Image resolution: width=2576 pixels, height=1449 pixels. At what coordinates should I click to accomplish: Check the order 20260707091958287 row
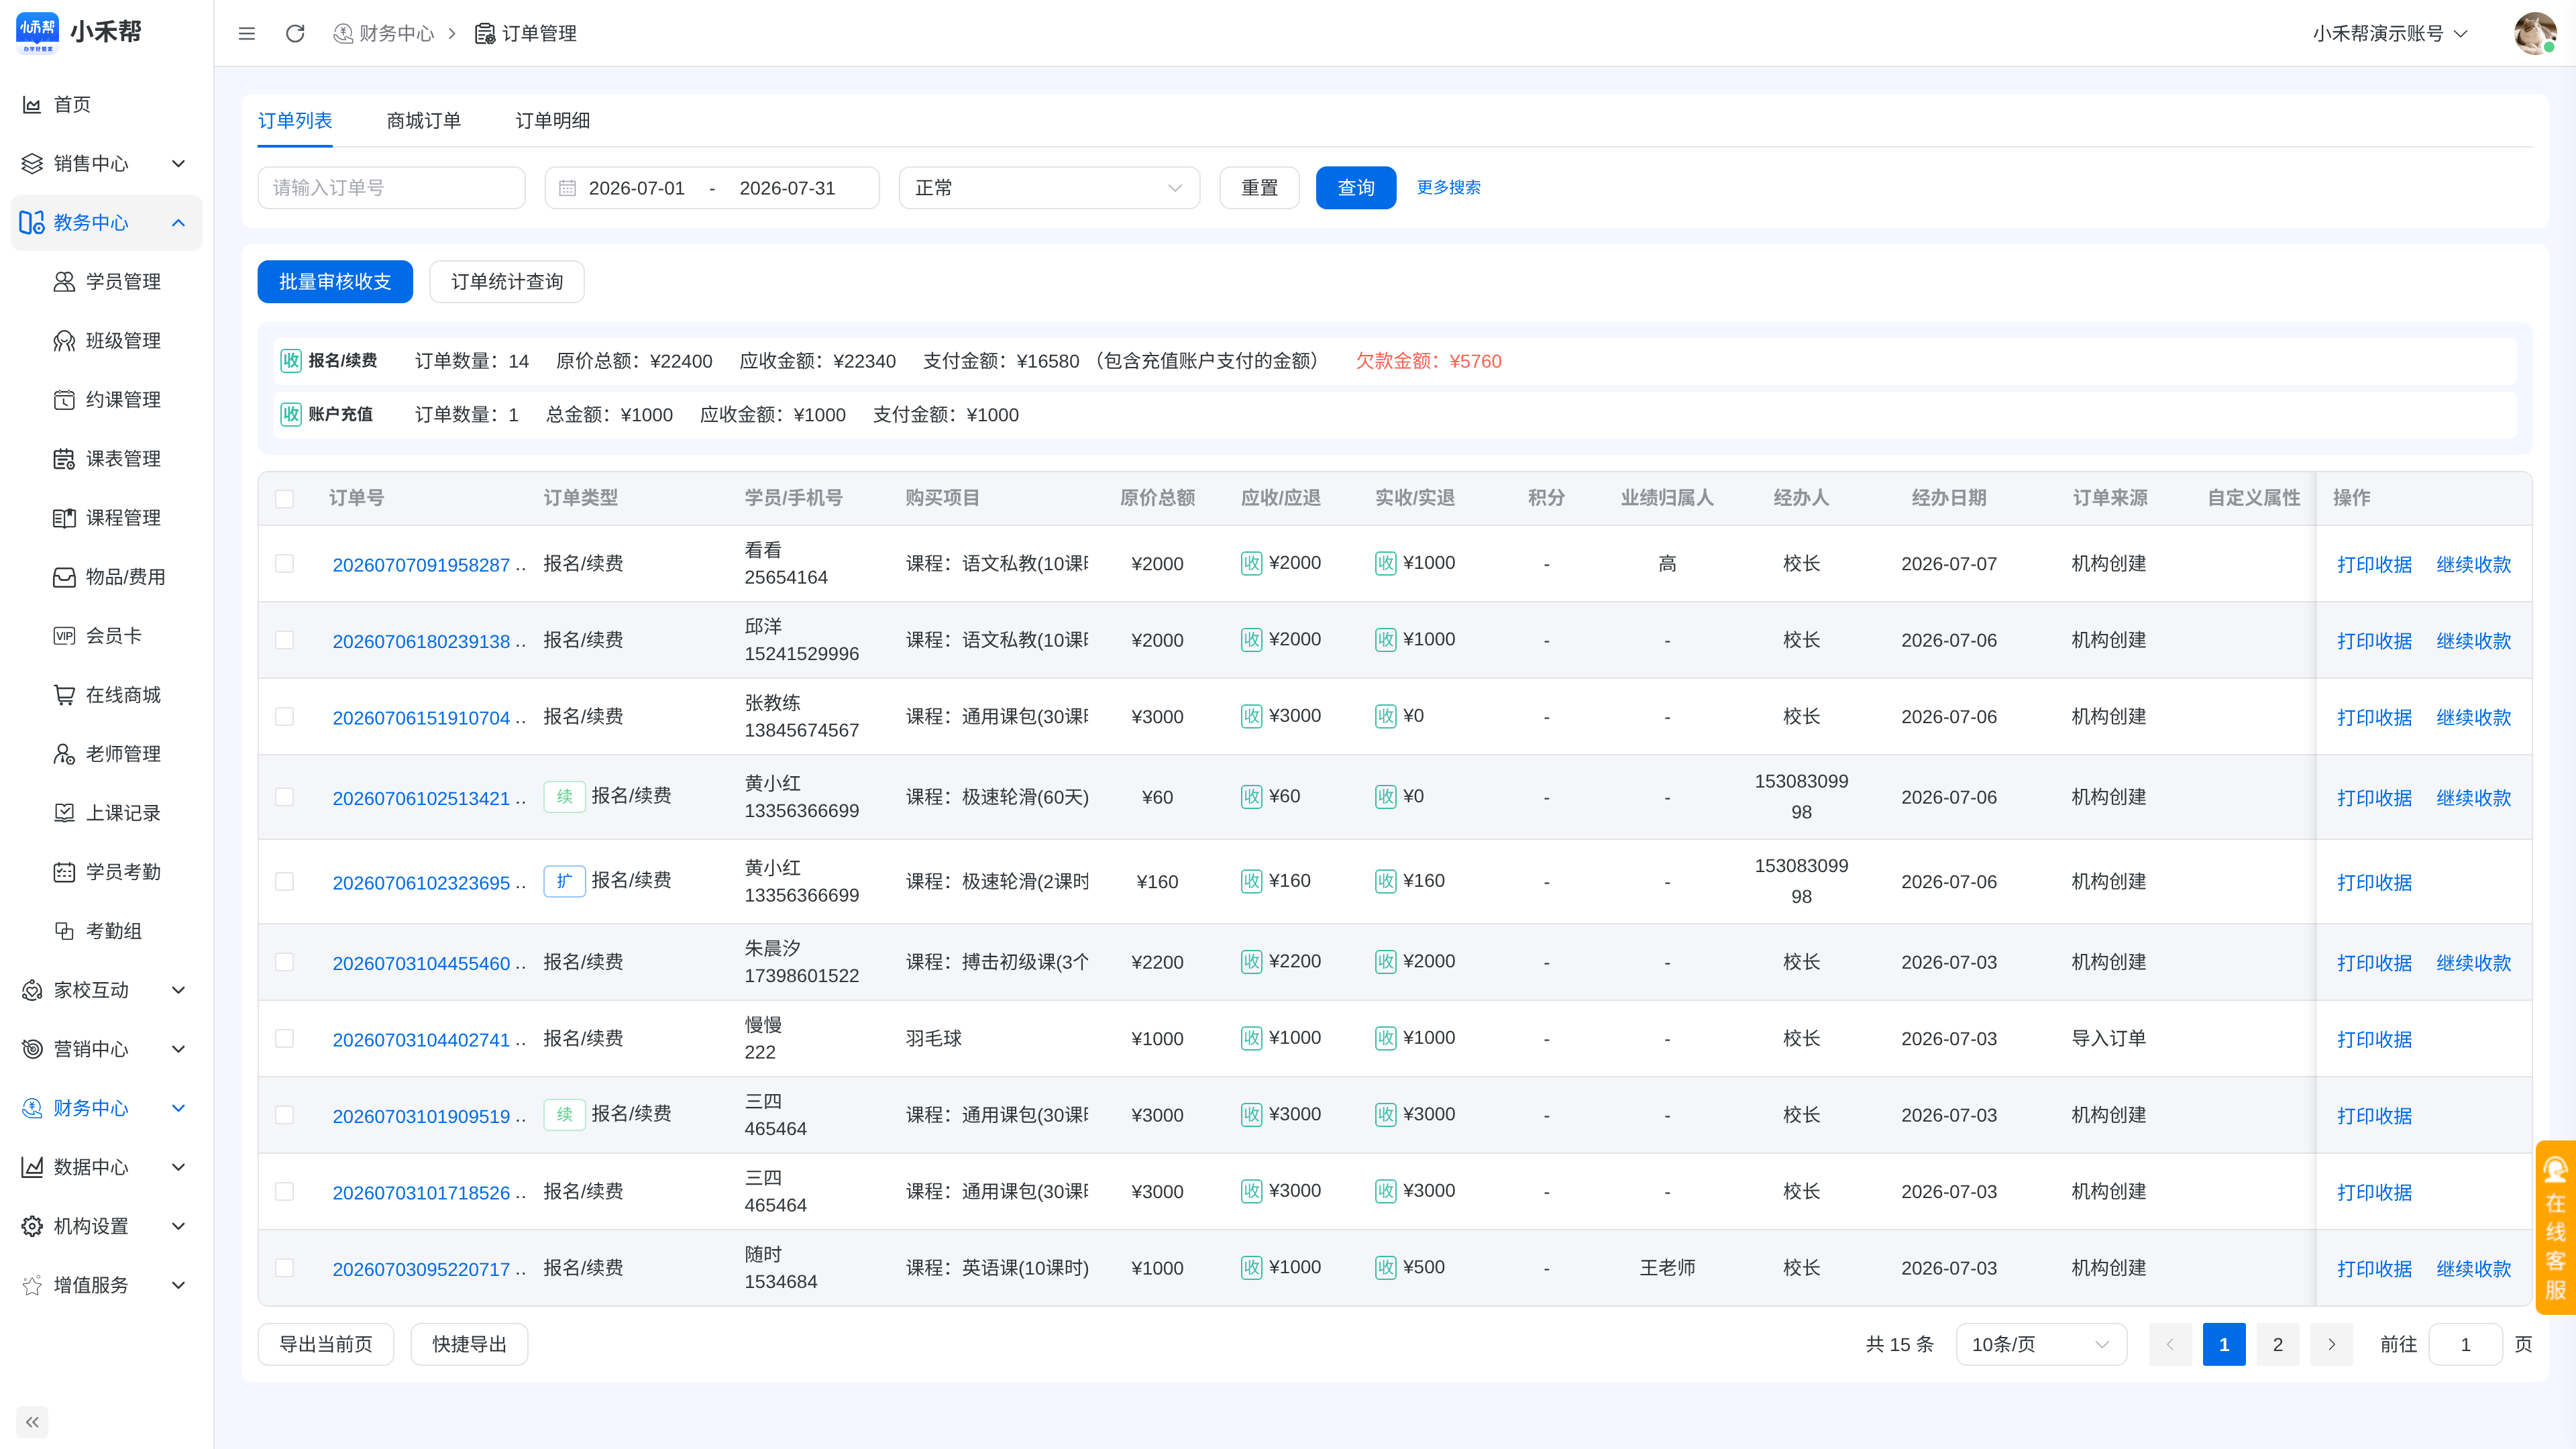tap(285, 563)
